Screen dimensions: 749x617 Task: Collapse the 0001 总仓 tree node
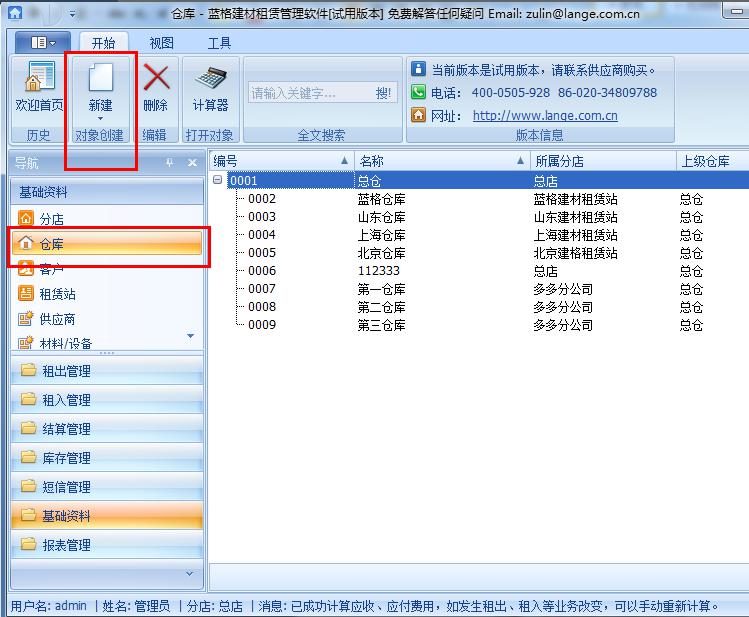(218, 181)
